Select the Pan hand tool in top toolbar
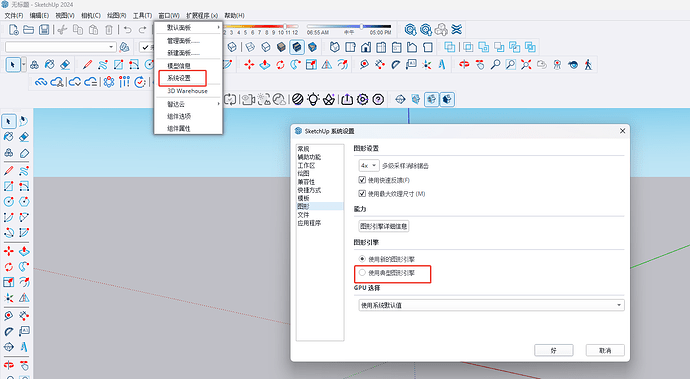690x379 pixels. [x=480, y=65]
